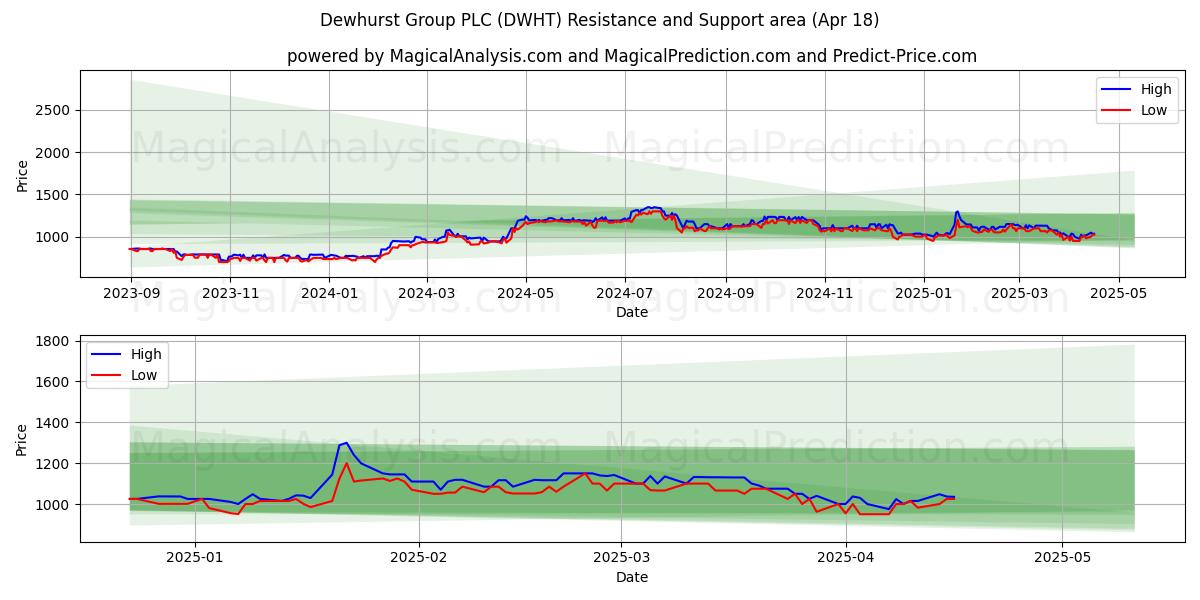Image resolution: width=1200 pixels, height=600 pixels.
Task: Click 'High' in the bottom chart legend
Action: click(x=146, y=354)
